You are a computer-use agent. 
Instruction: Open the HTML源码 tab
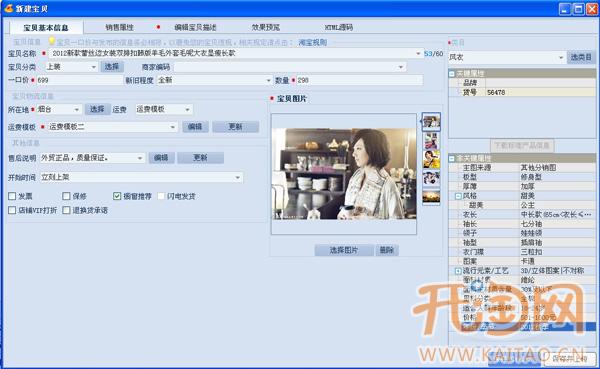click(339, 27)
